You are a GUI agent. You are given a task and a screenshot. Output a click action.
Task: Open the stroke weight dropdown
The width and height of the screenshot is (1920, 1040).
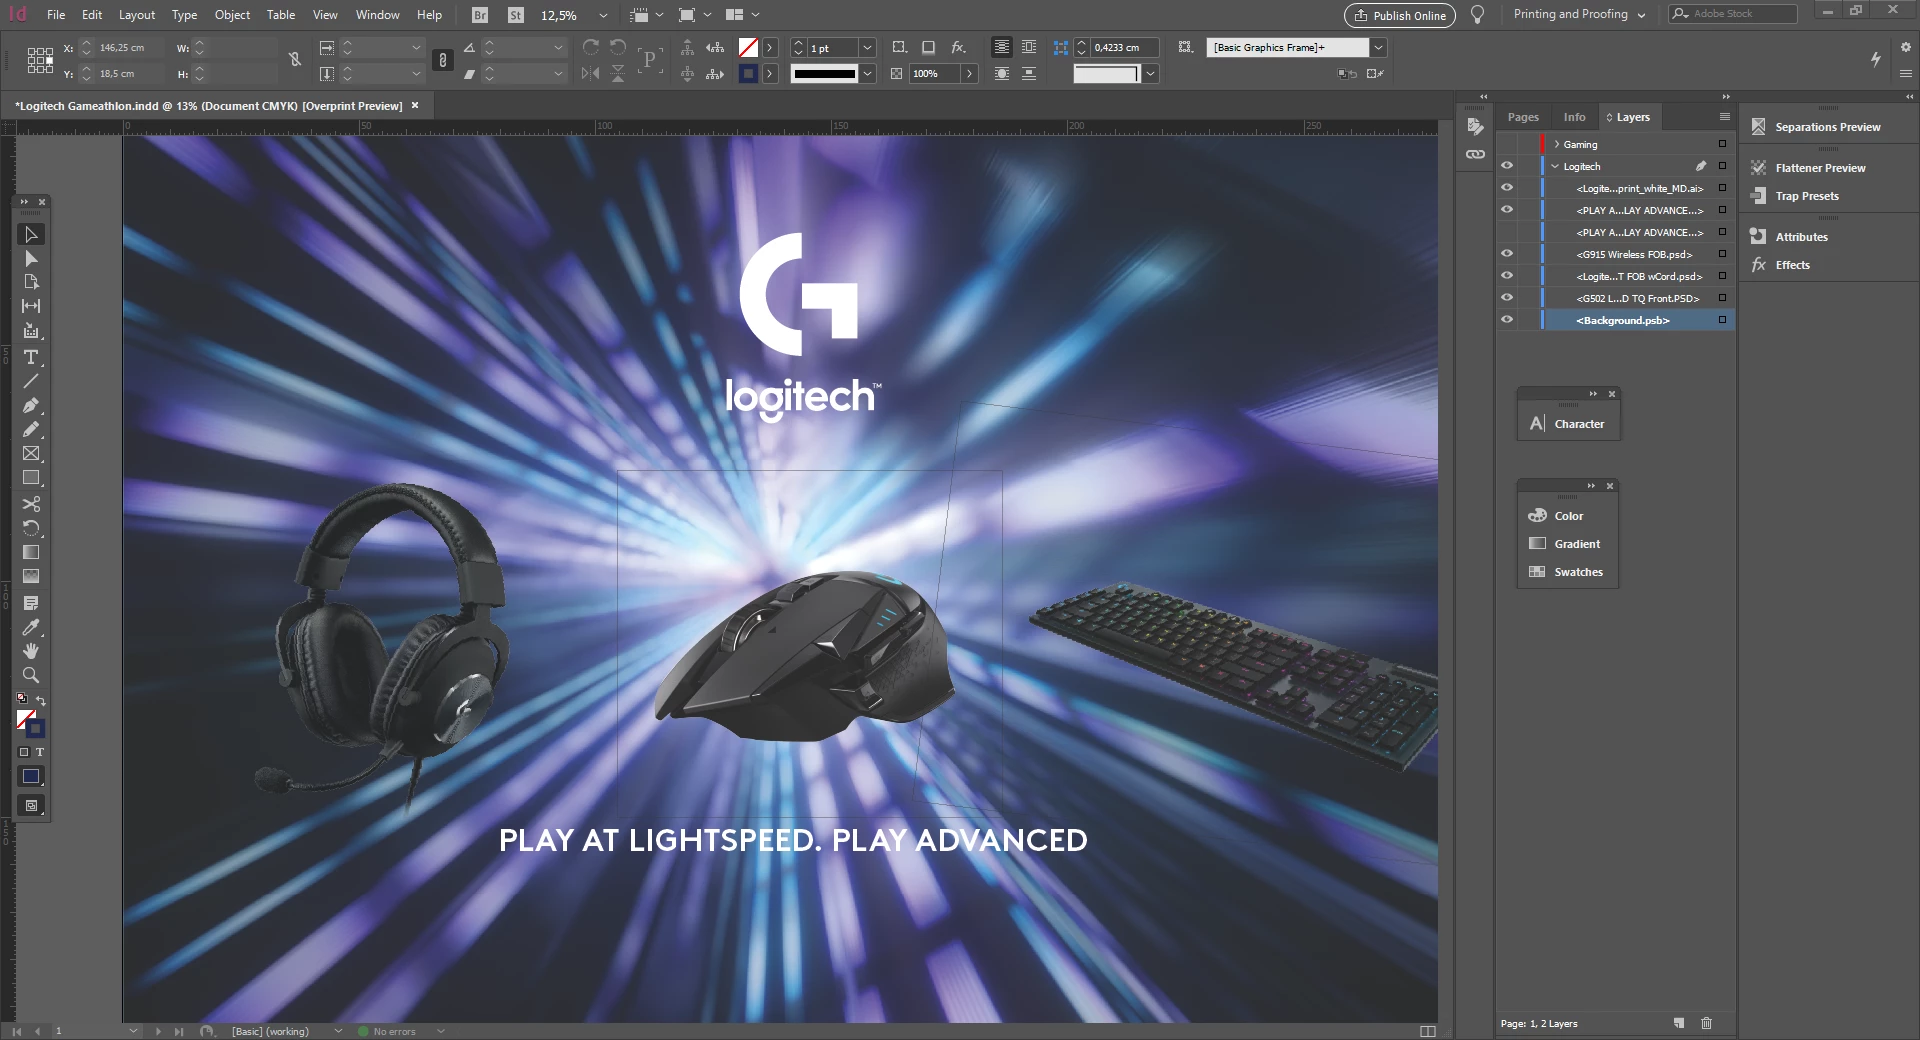(867, 47)
